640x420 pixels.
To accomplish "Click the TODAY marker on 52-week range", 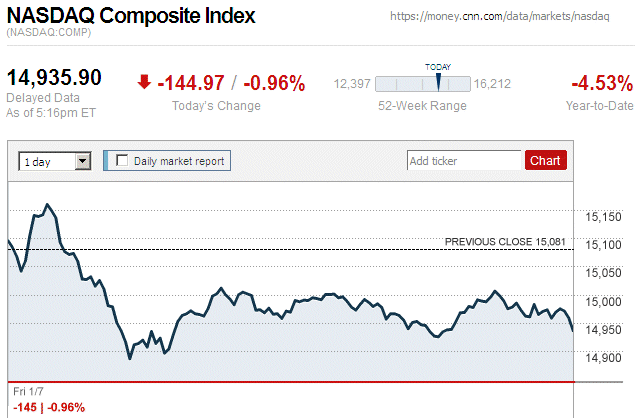I will 438,79.
